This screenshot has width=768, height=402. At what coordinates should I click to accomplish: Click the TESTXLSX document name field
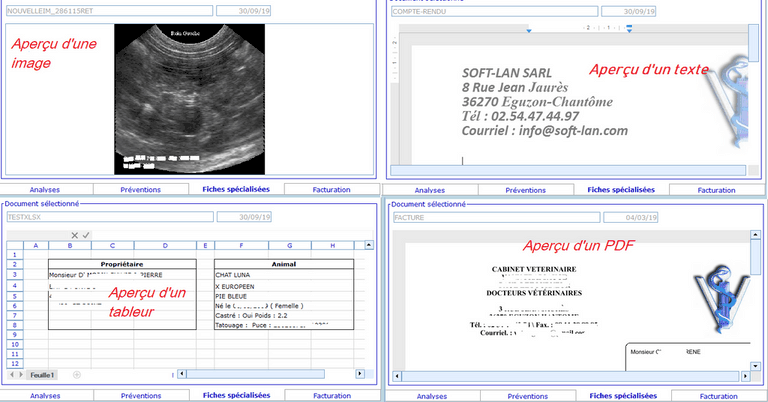[x=108, y=216]
